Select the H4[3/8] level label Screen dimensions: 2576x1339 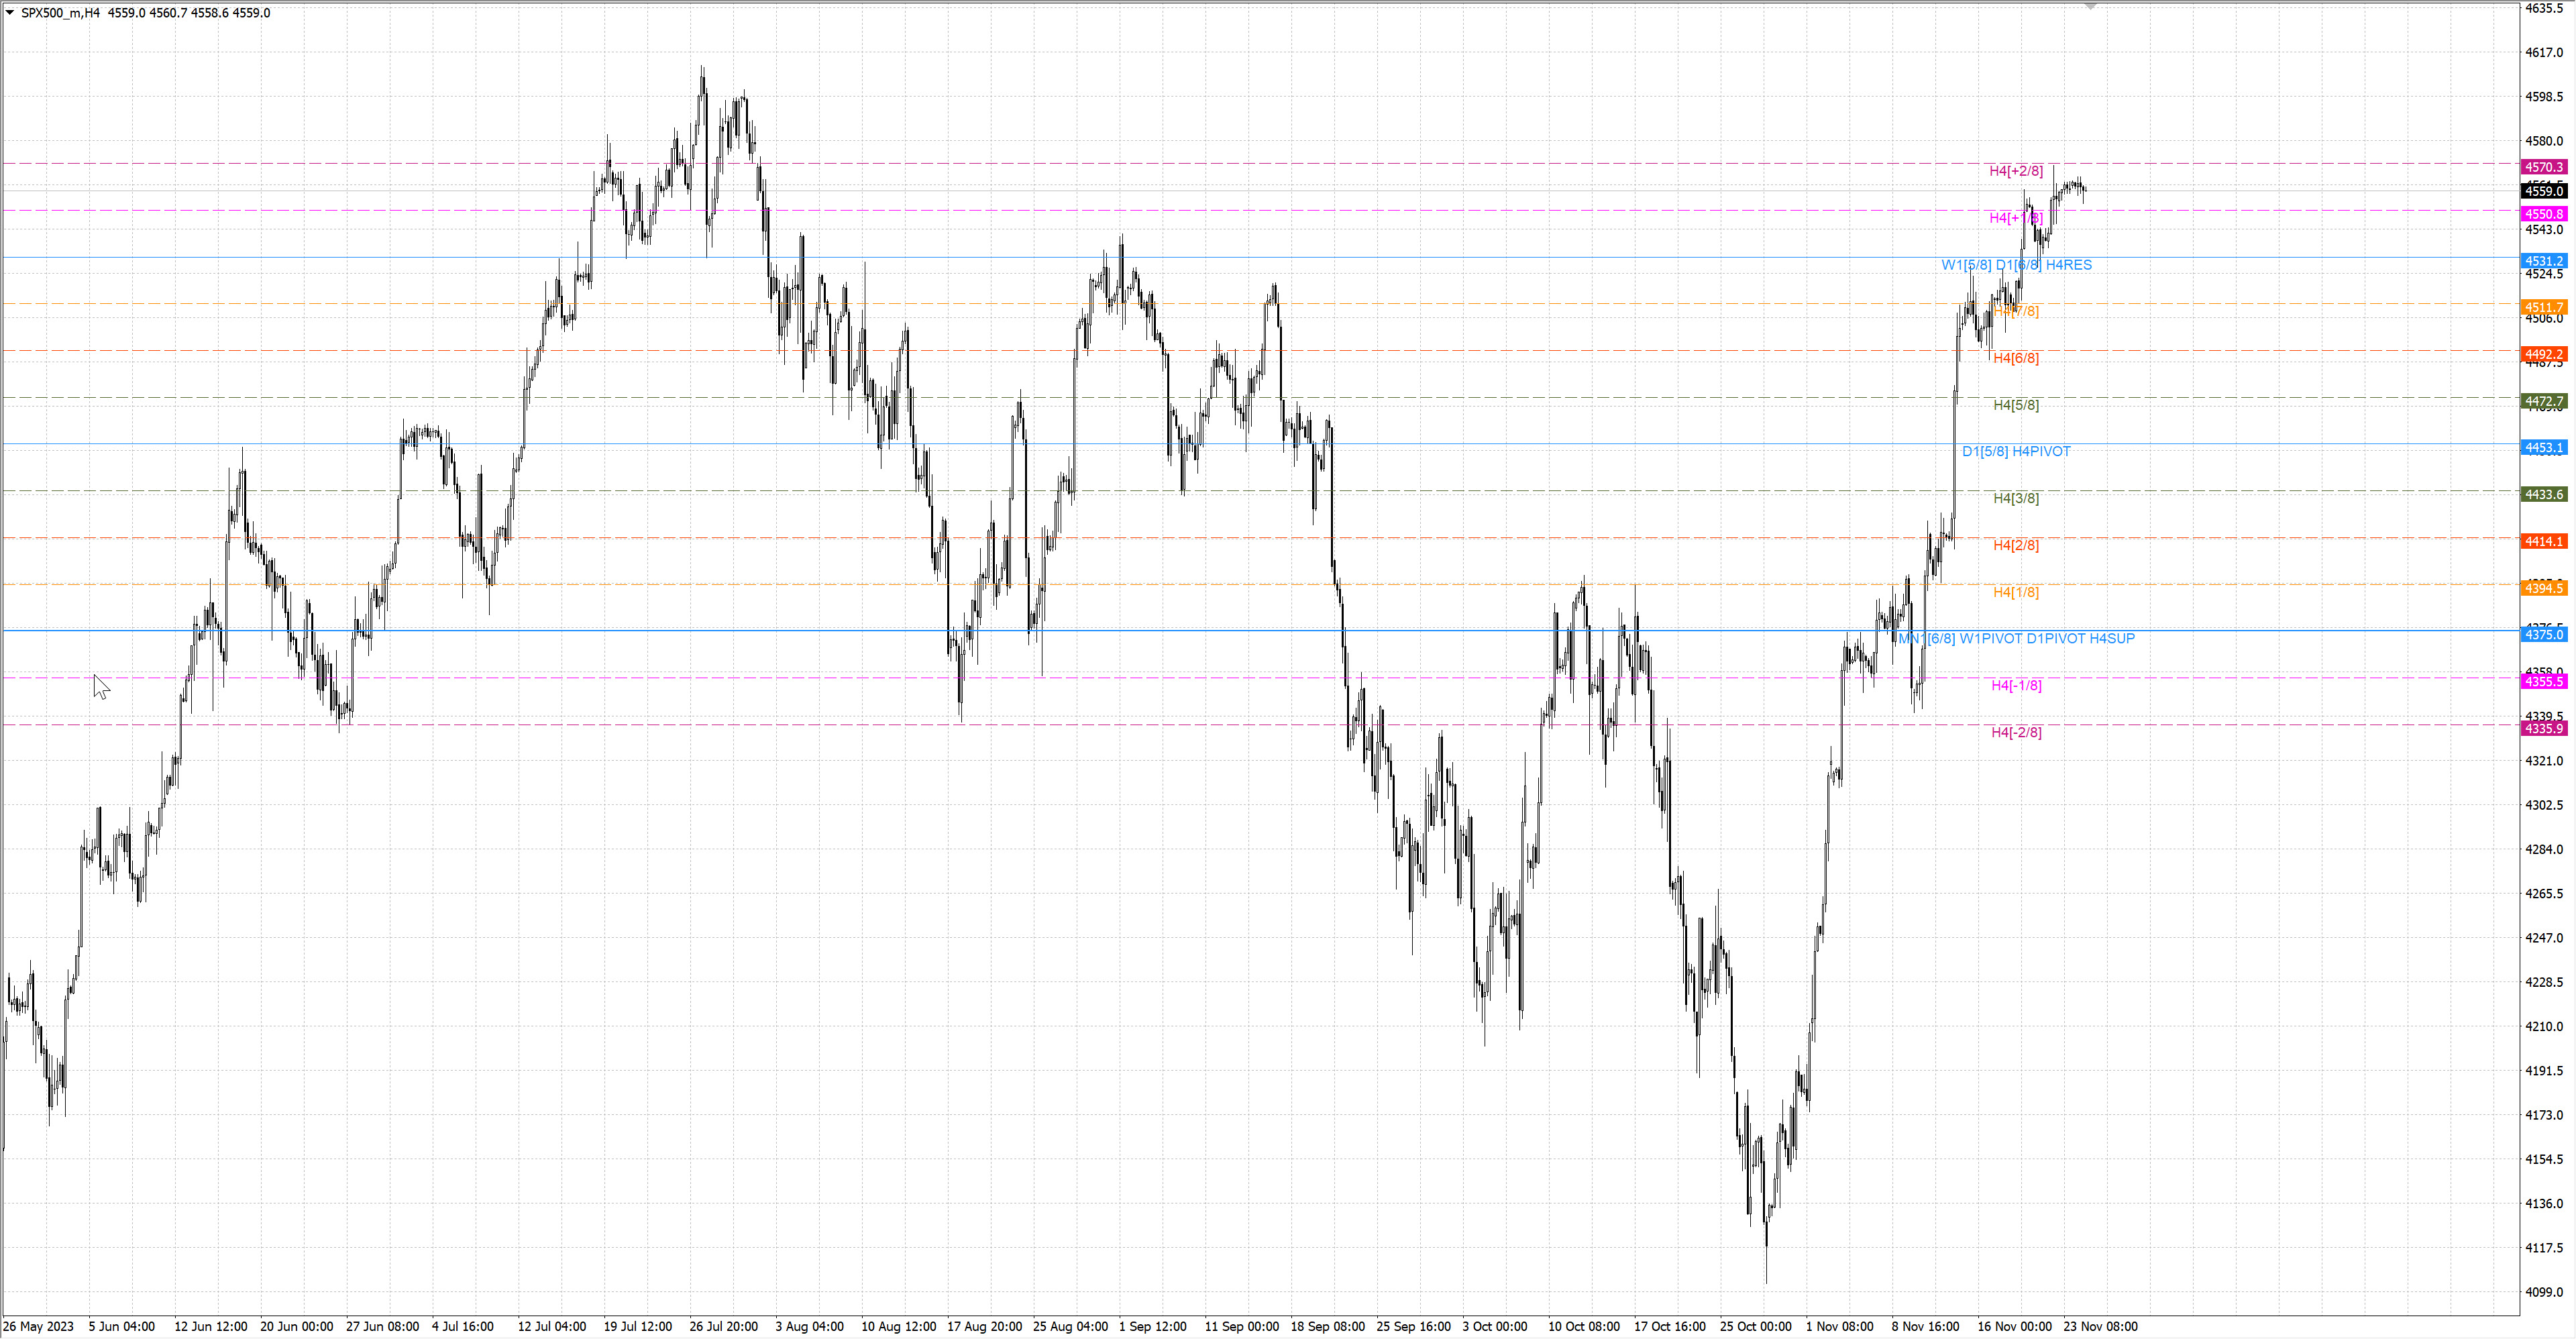pos(2016,498)
